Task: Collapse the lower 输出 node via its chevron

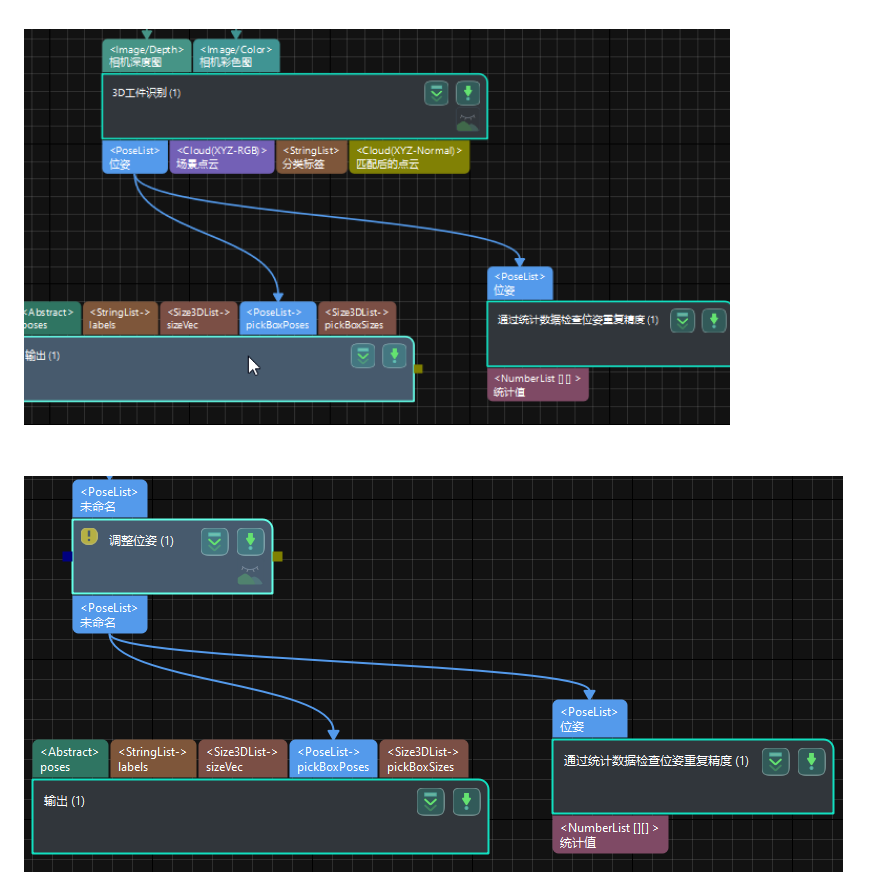Action: 430,801
